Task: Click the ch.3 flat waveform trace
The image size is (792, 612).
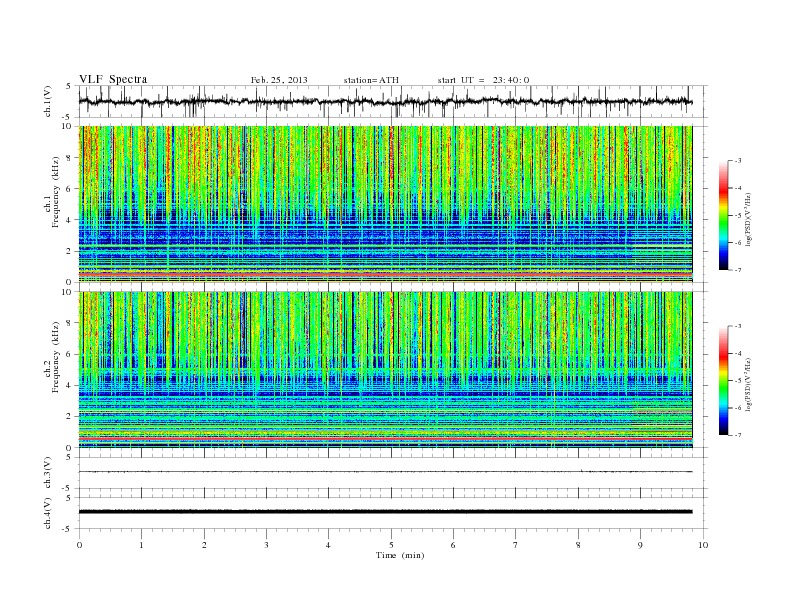Action: 385,472
